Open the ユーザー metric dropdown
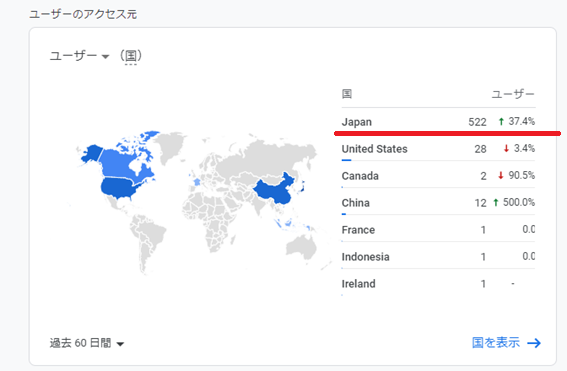The height and width of the screenshot is (371, 567). coord(79,56)
